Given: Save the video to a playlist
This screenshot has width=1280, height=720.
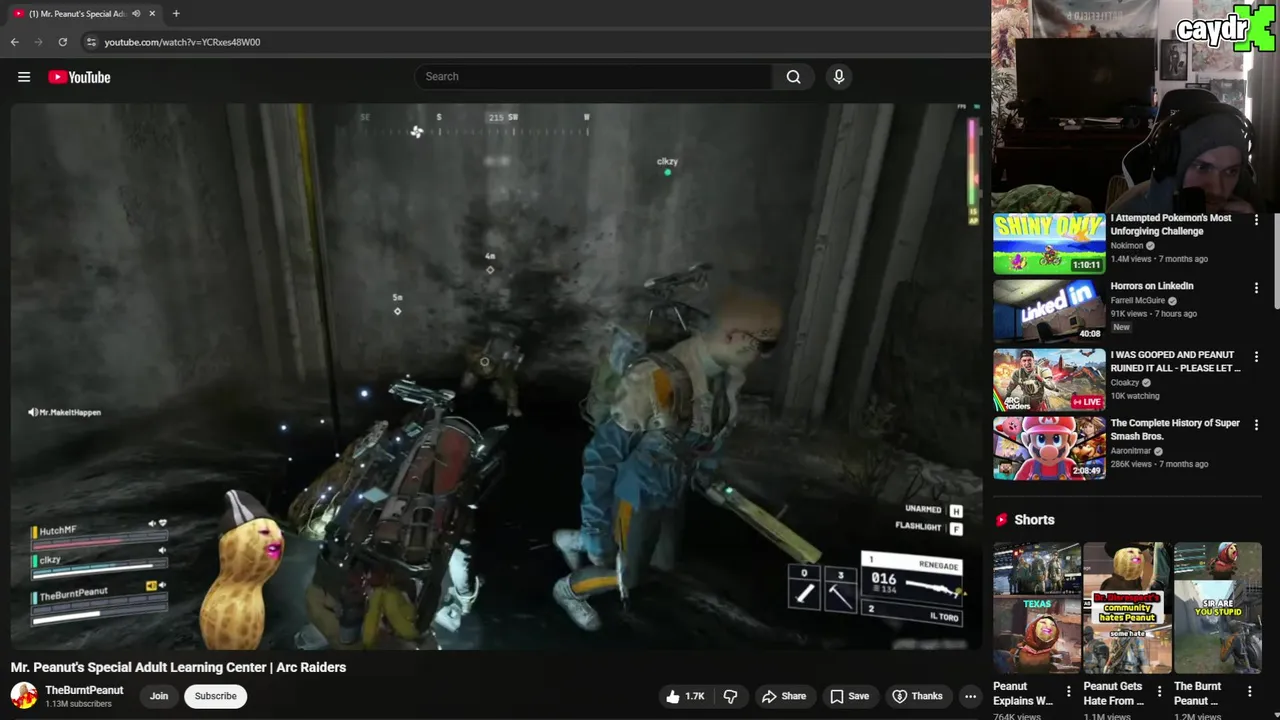Looking at the screenshot, I should tap(850, 696).
